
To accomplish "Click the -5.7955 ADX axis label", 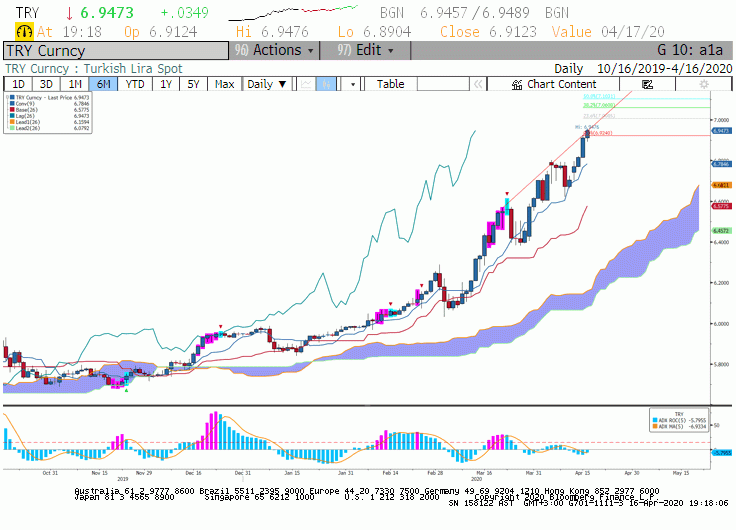I will [x=721, y=453].
